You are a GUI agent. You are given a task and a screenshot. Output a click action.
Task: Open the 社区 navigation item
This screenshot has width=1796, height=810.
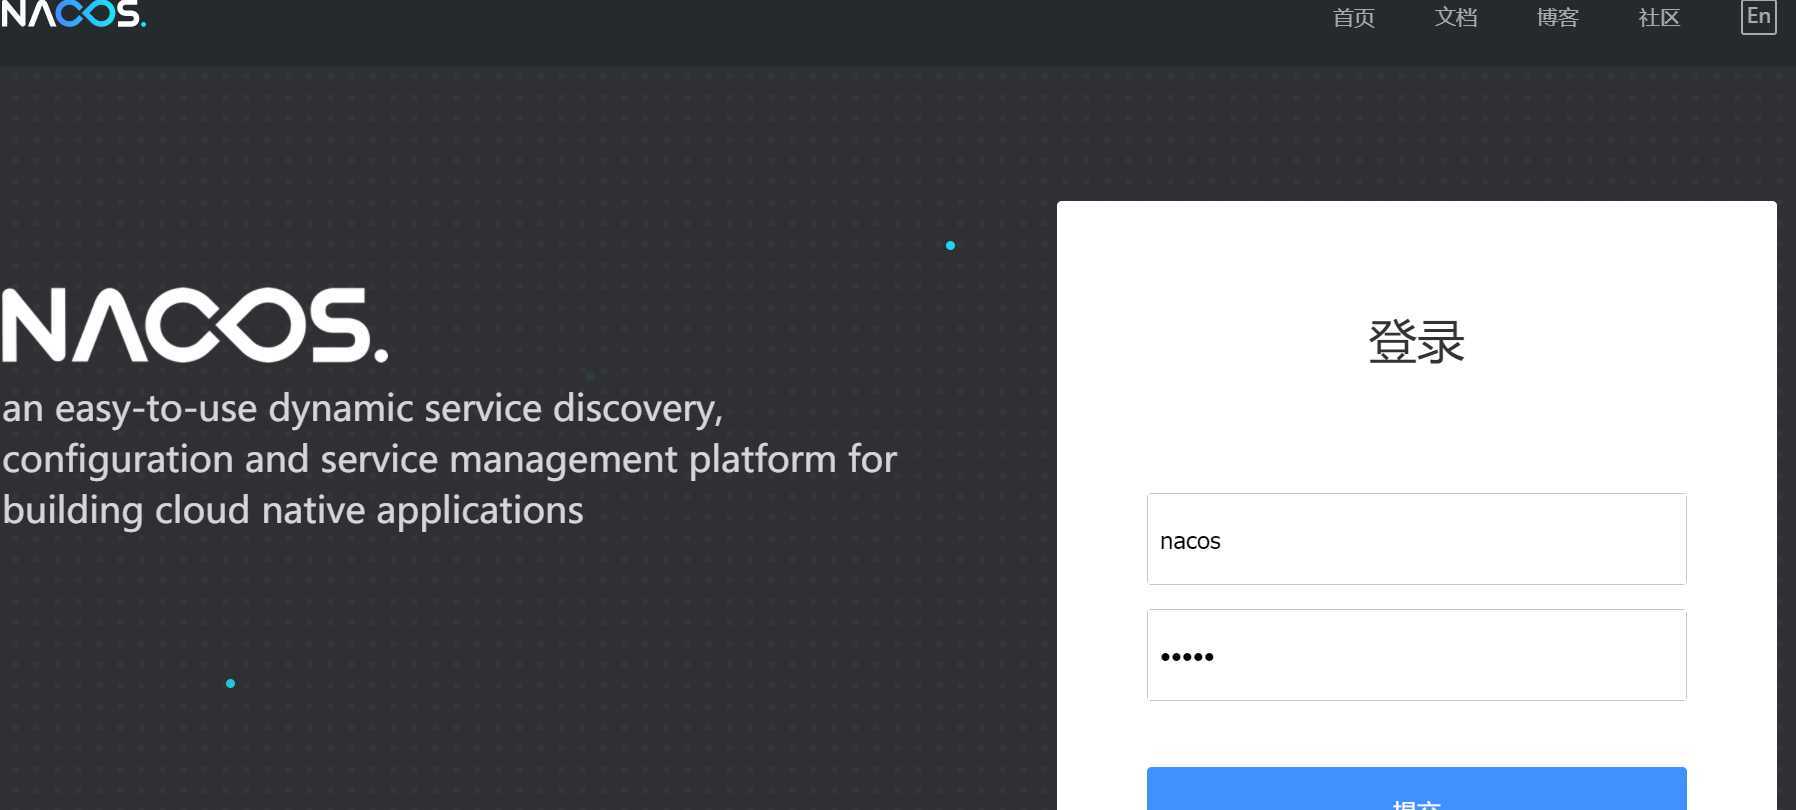coord(1660,18)
